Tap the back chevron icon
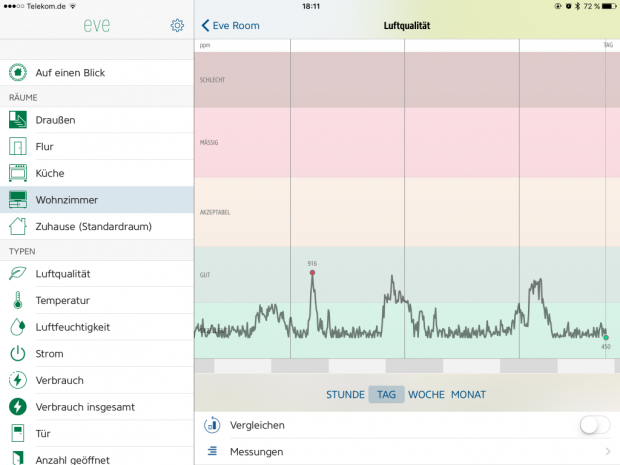This screenshot has height=465, width=620. click(x=205, y=26)
